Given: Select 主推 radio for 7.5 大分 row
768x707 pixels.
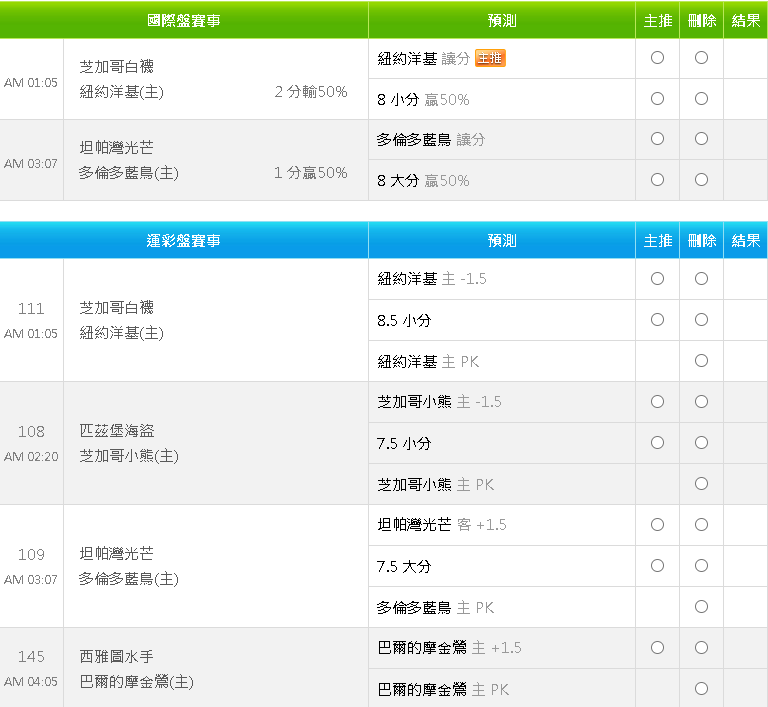Looking at the screenshot, I should coord(657,566).
